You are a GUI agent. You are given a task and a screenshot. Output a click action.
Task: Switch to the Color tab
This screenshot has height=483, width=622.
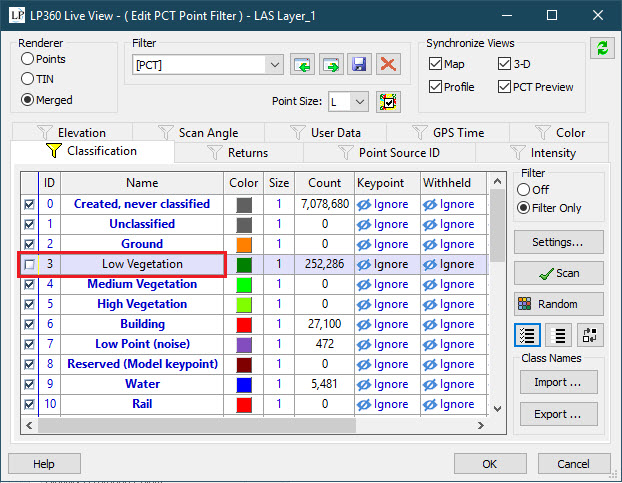coord(559,132)
